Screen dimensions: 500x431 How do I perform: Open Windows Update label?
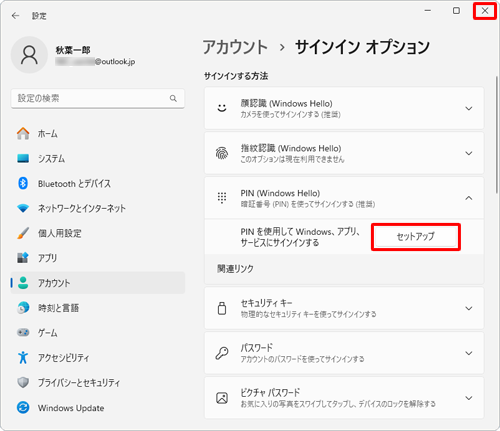71,408
